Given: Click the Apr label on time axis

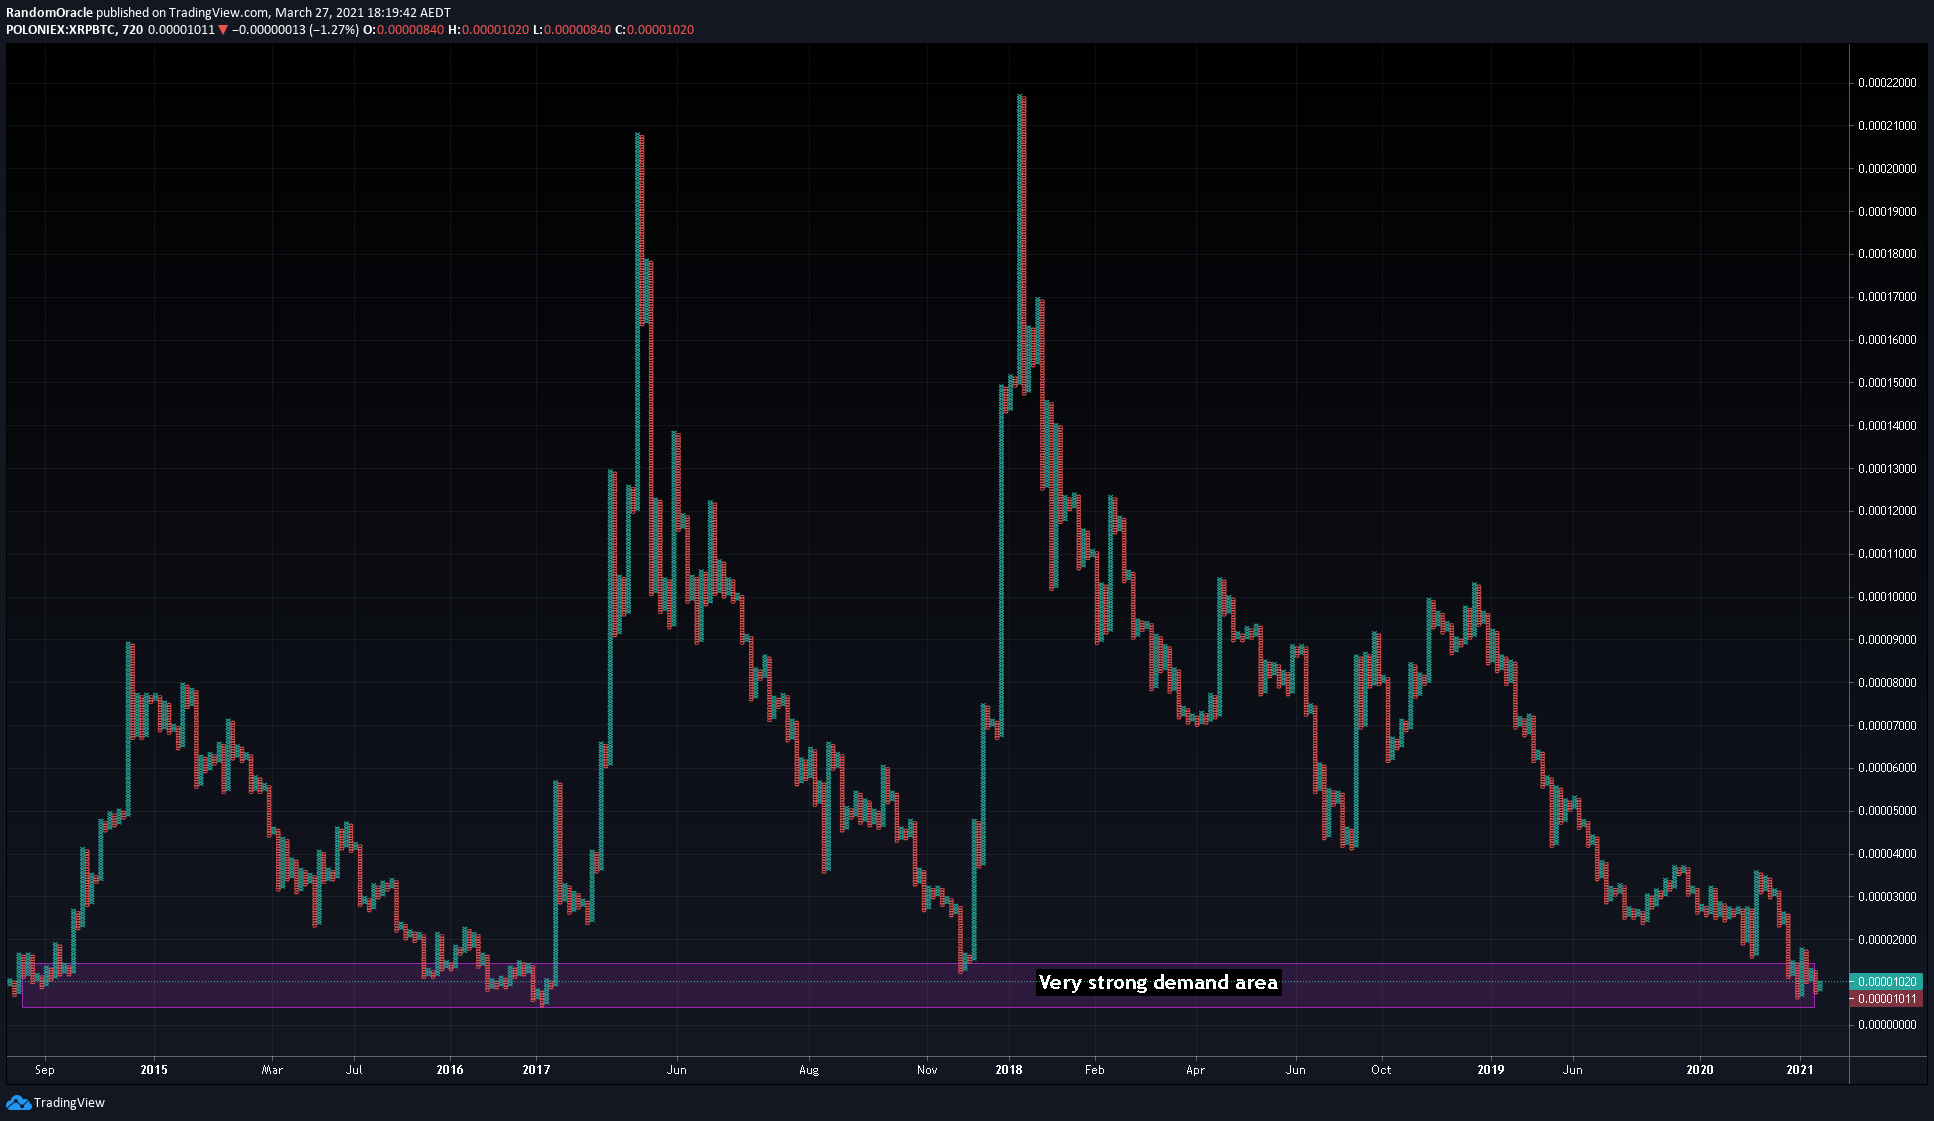Looking at the screenshot, I should point(1195,1070).
